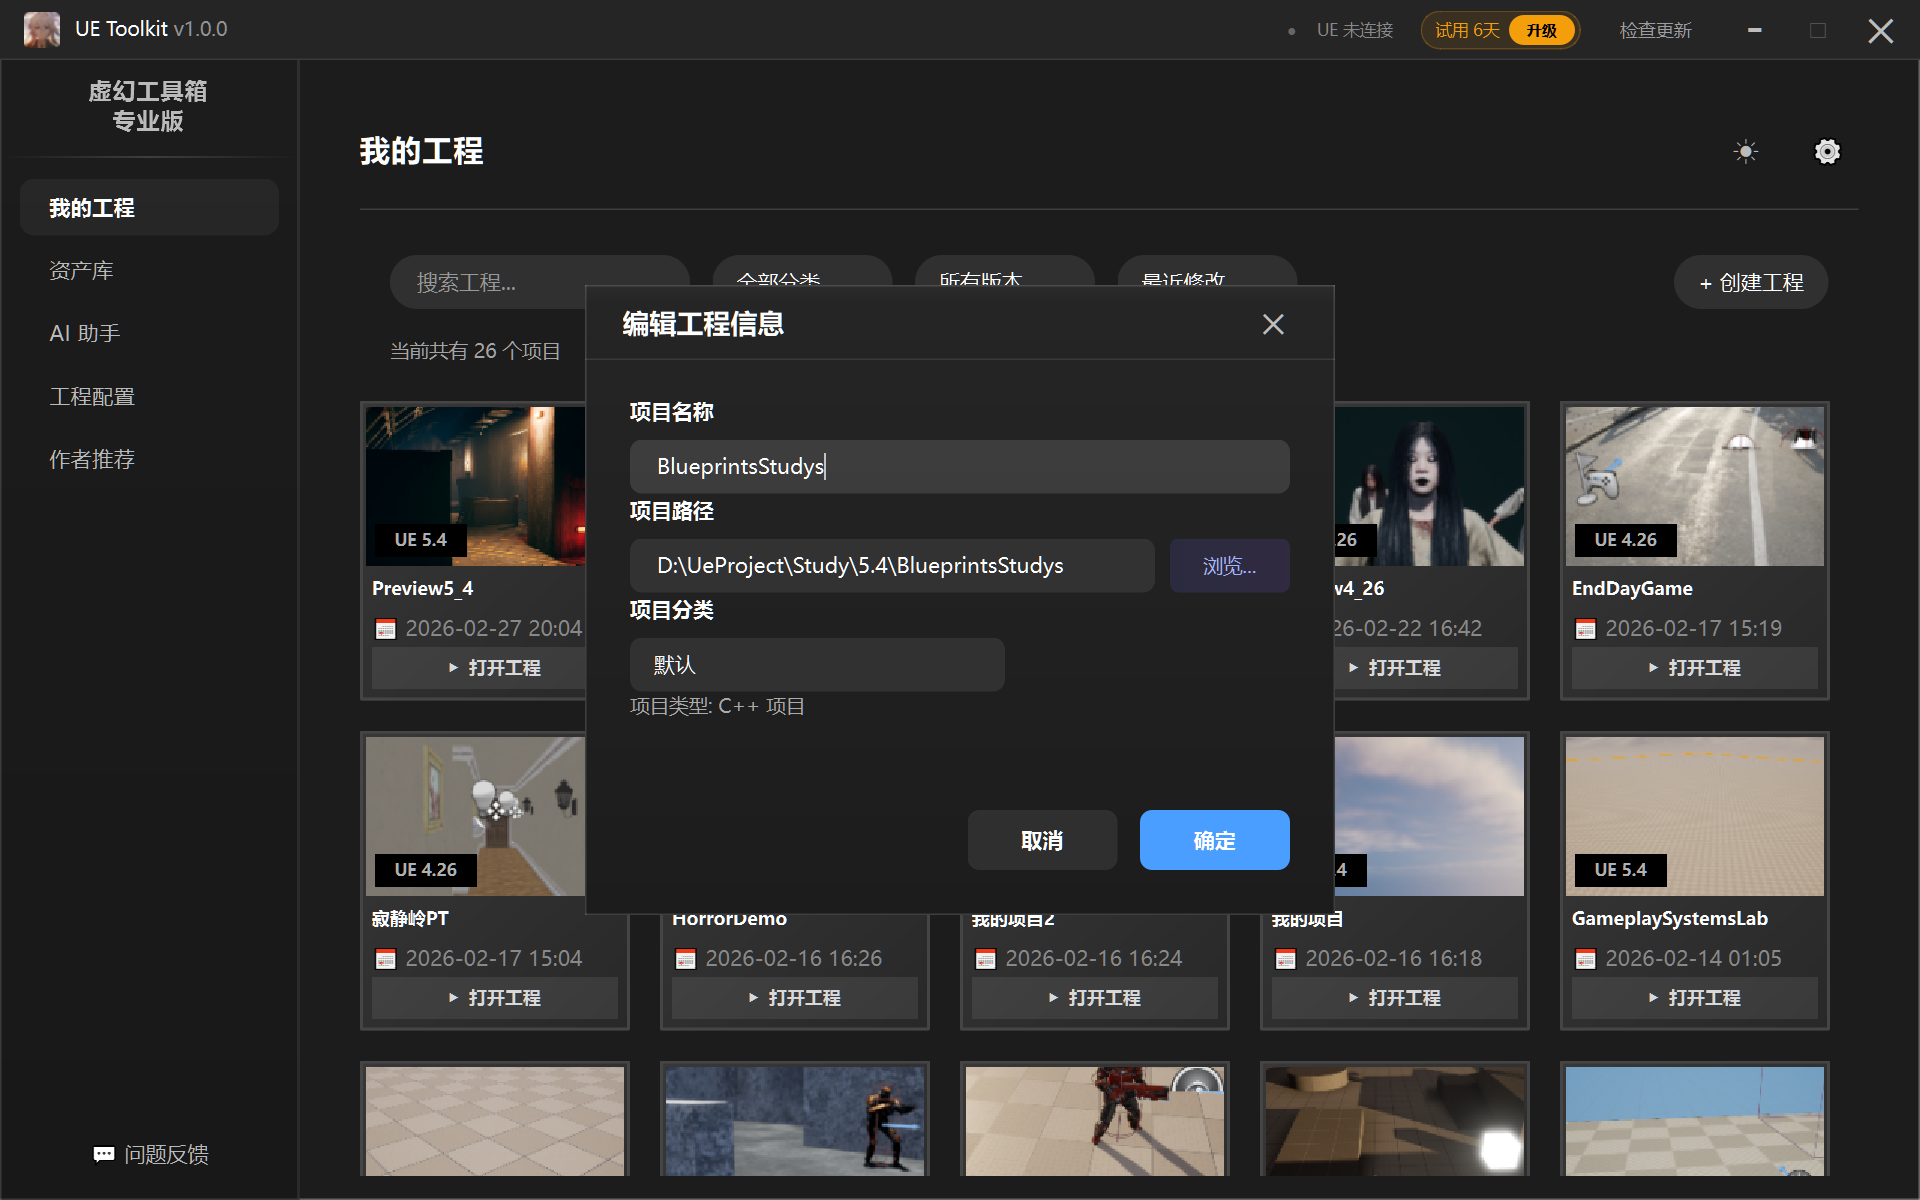This screenshot has height=1200, width=1920.
Task: Switch to the 资产库 asset library tab
Action: 82,271
